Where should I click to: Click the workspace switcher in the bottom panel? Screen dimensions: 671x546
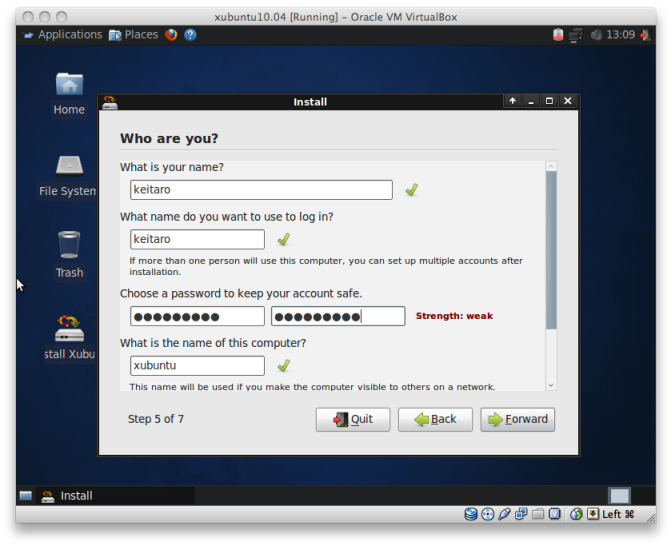(619, 496)
